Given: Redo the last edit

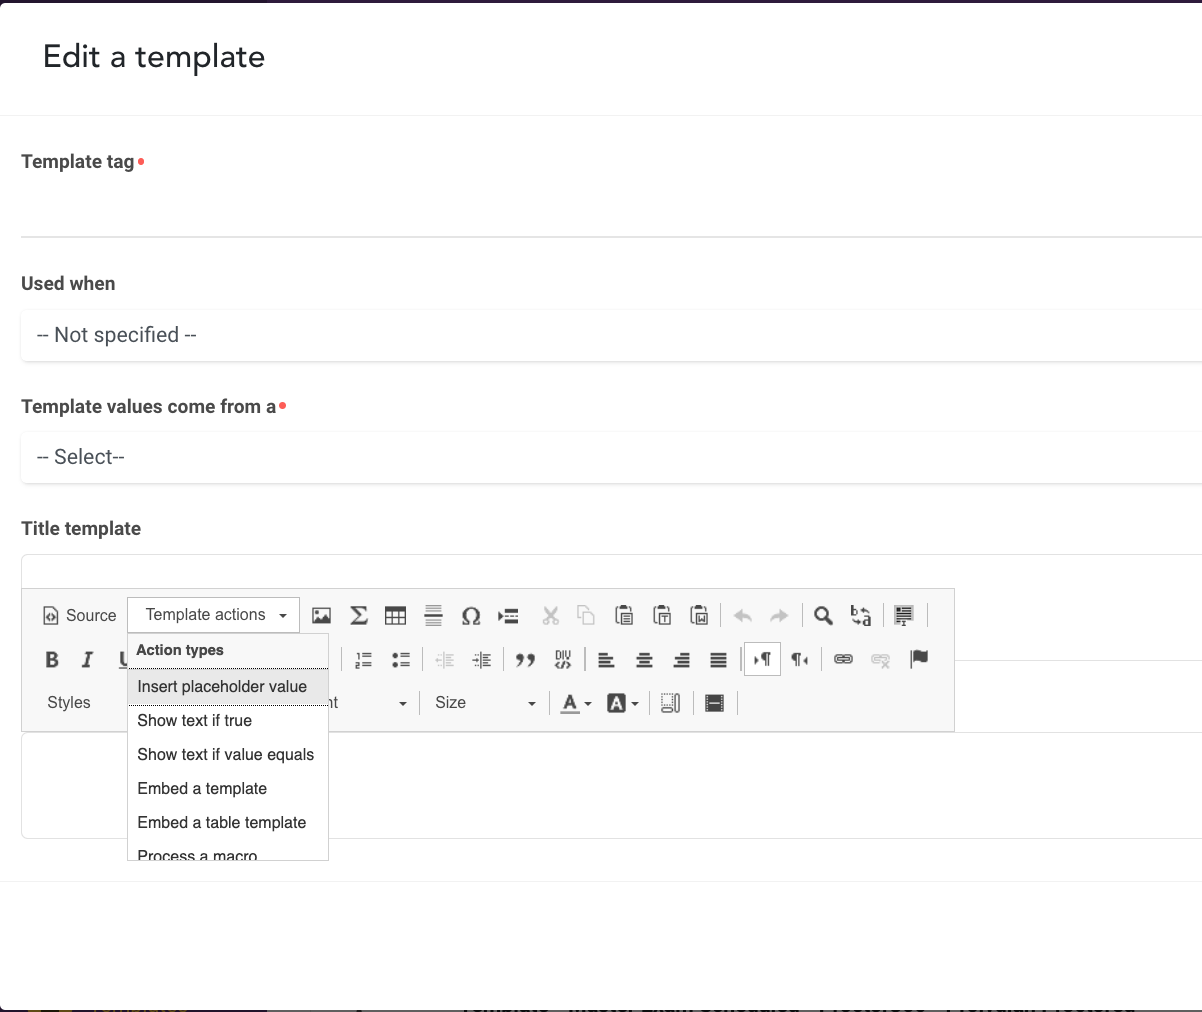Looking at the screenshot, I should coord(779,615).
